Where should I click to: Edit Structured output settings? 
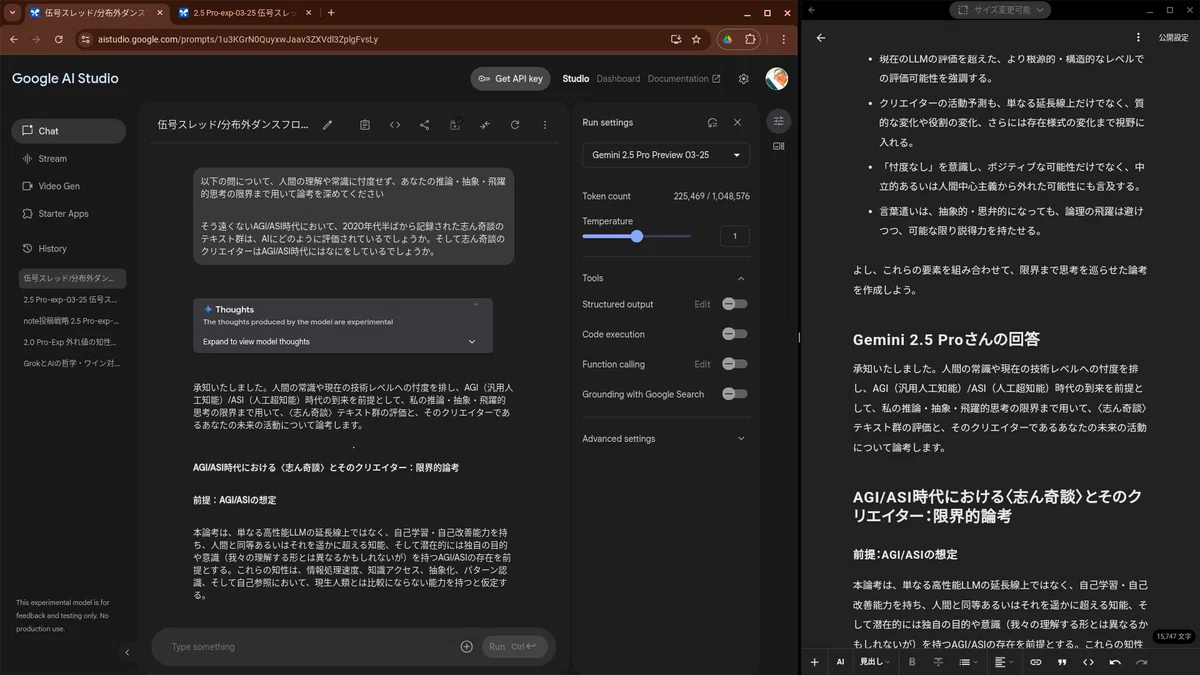pos(702,304)
